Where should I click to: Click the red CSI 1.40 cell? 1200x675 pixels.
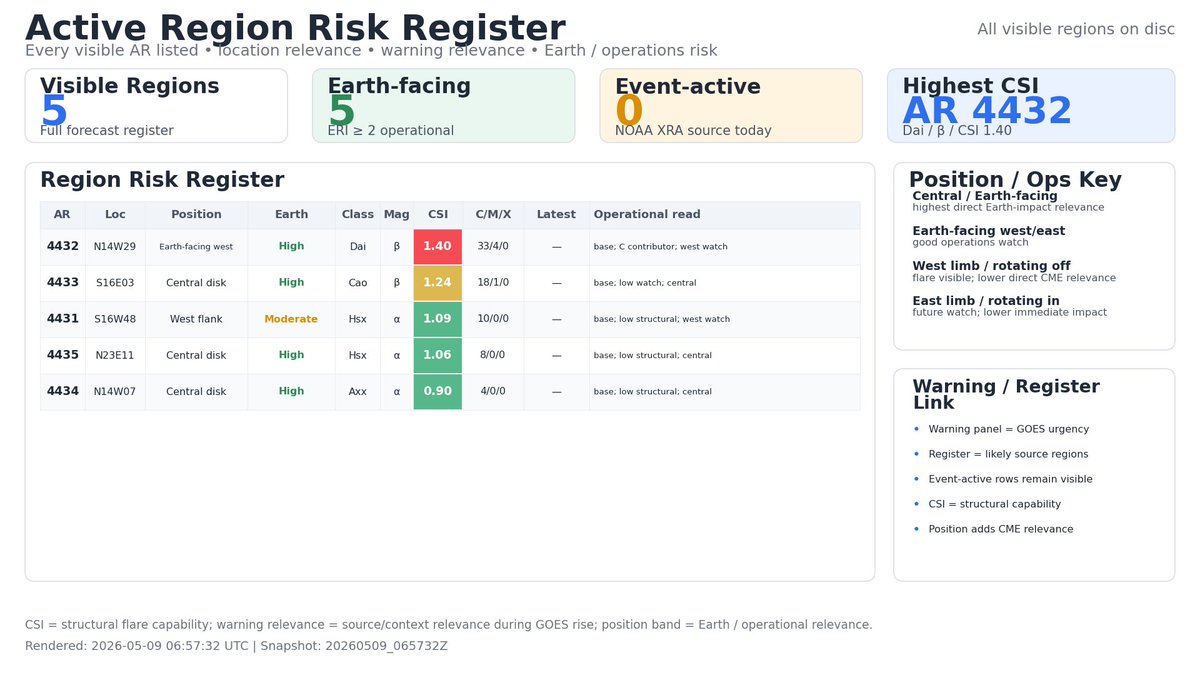pos(438,247)
